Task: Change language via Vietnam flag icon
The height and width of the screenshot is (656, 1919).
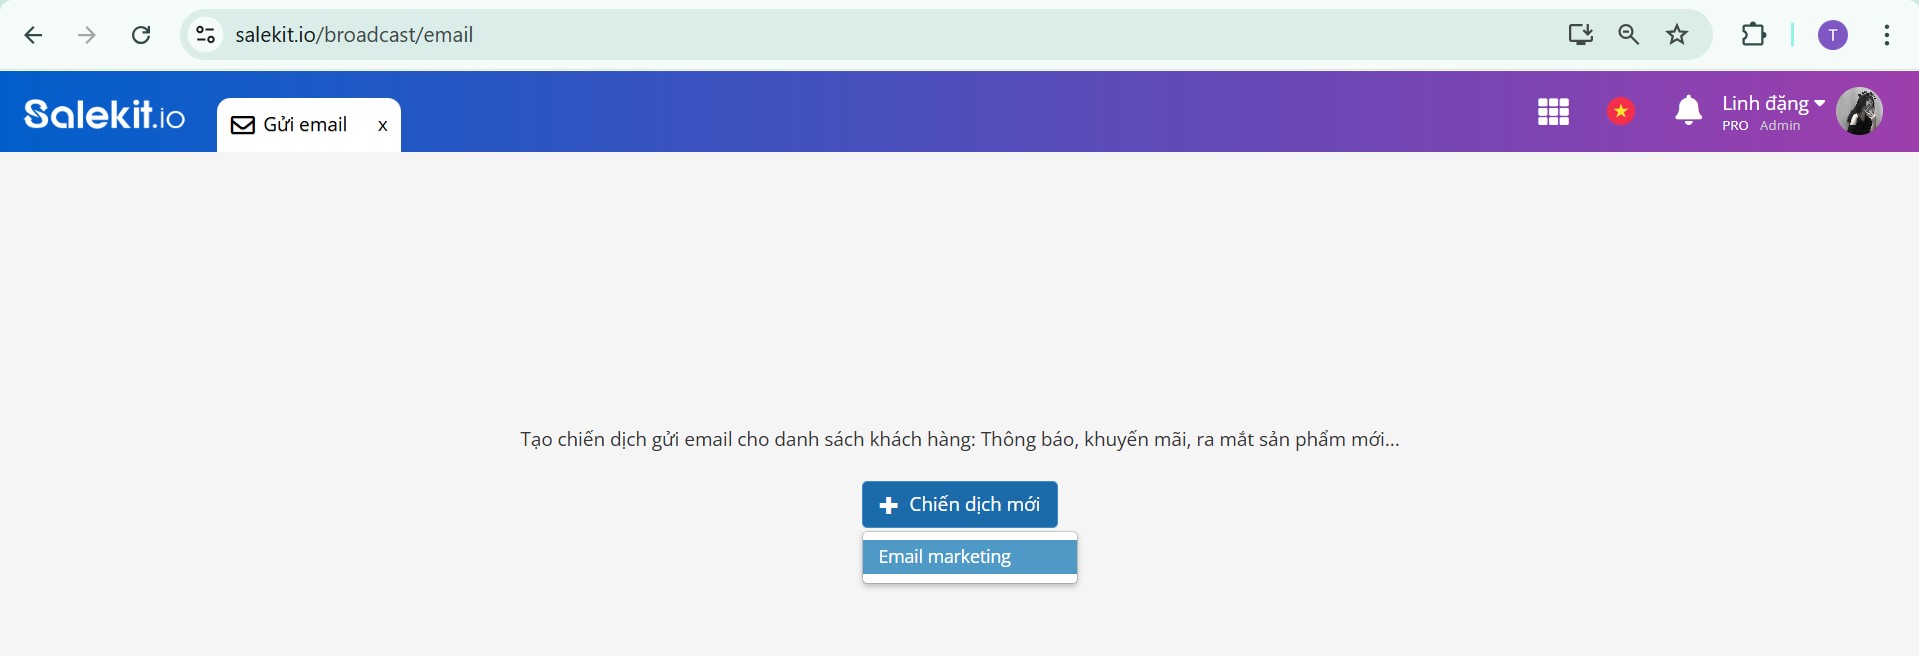Action: [x=1621, y=111]
